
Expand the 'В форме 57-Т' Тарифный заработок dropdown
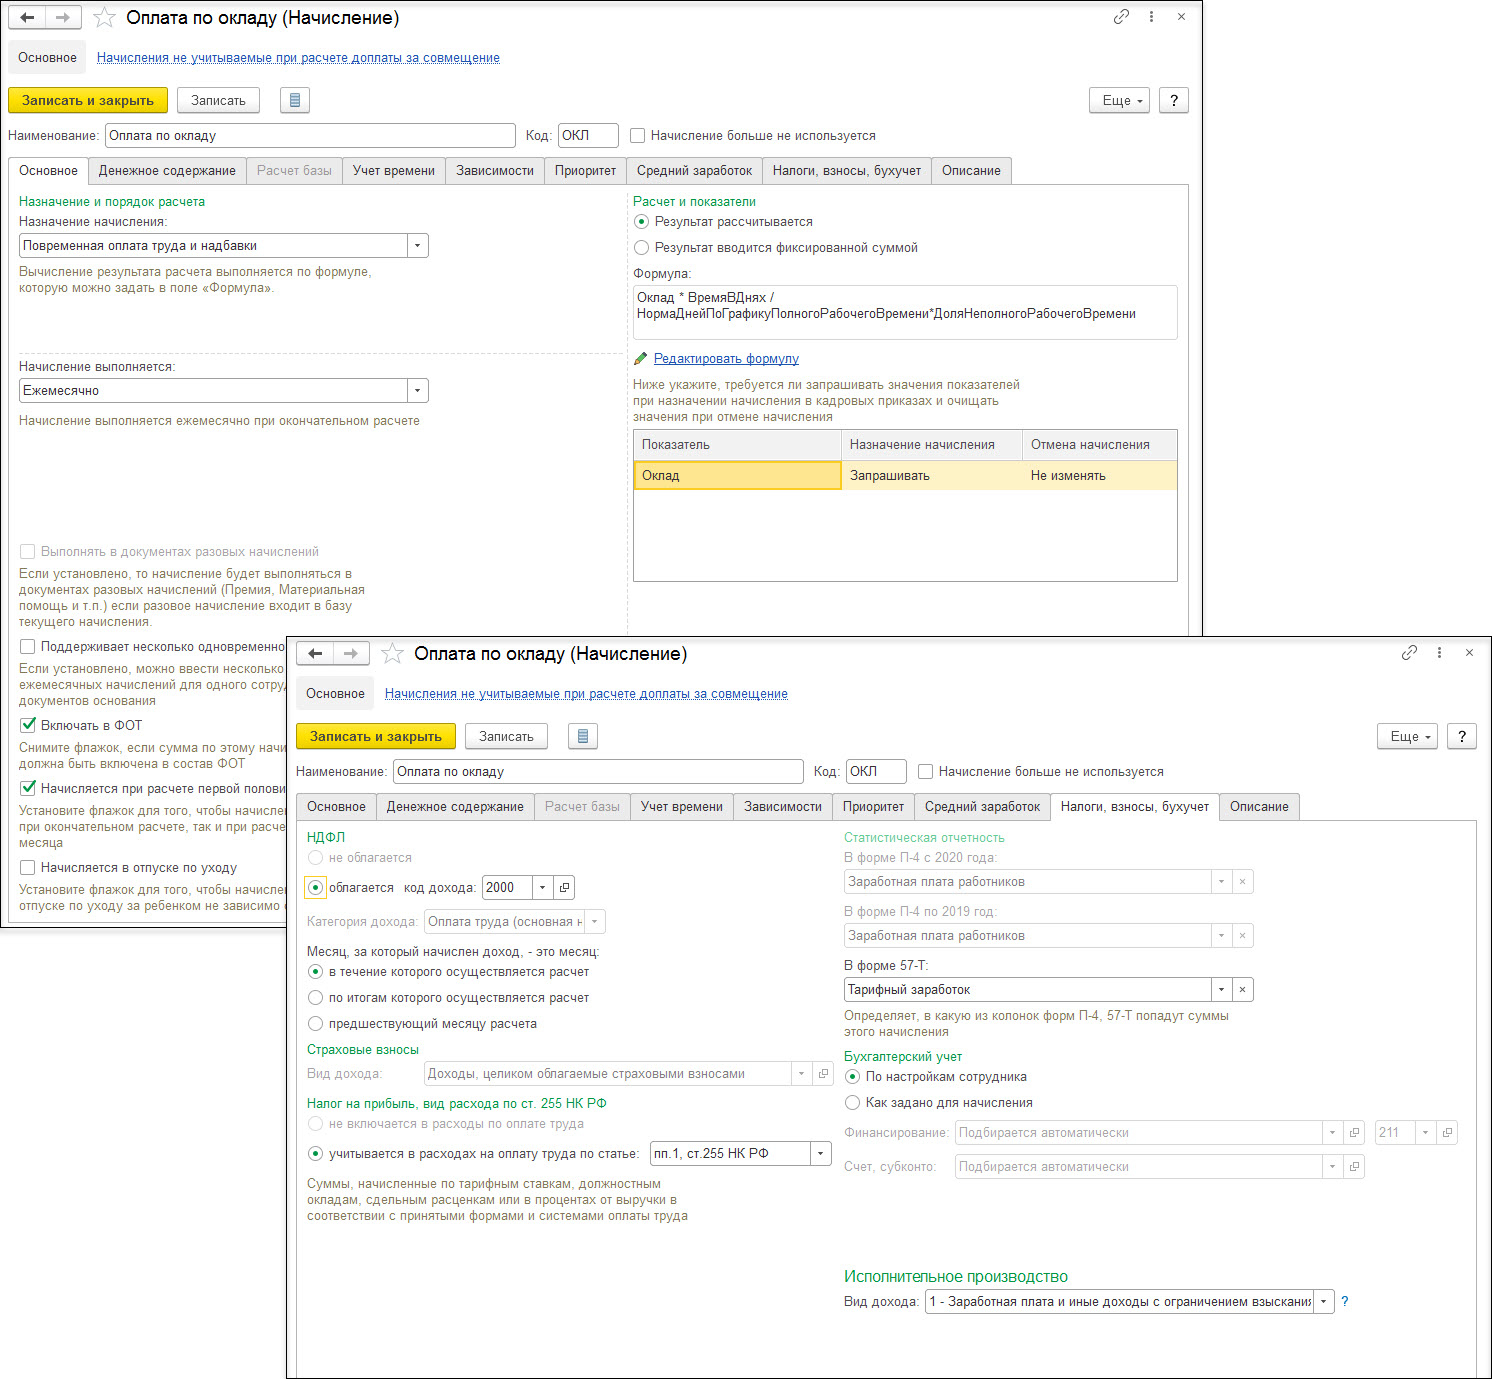coord(1221,990)
